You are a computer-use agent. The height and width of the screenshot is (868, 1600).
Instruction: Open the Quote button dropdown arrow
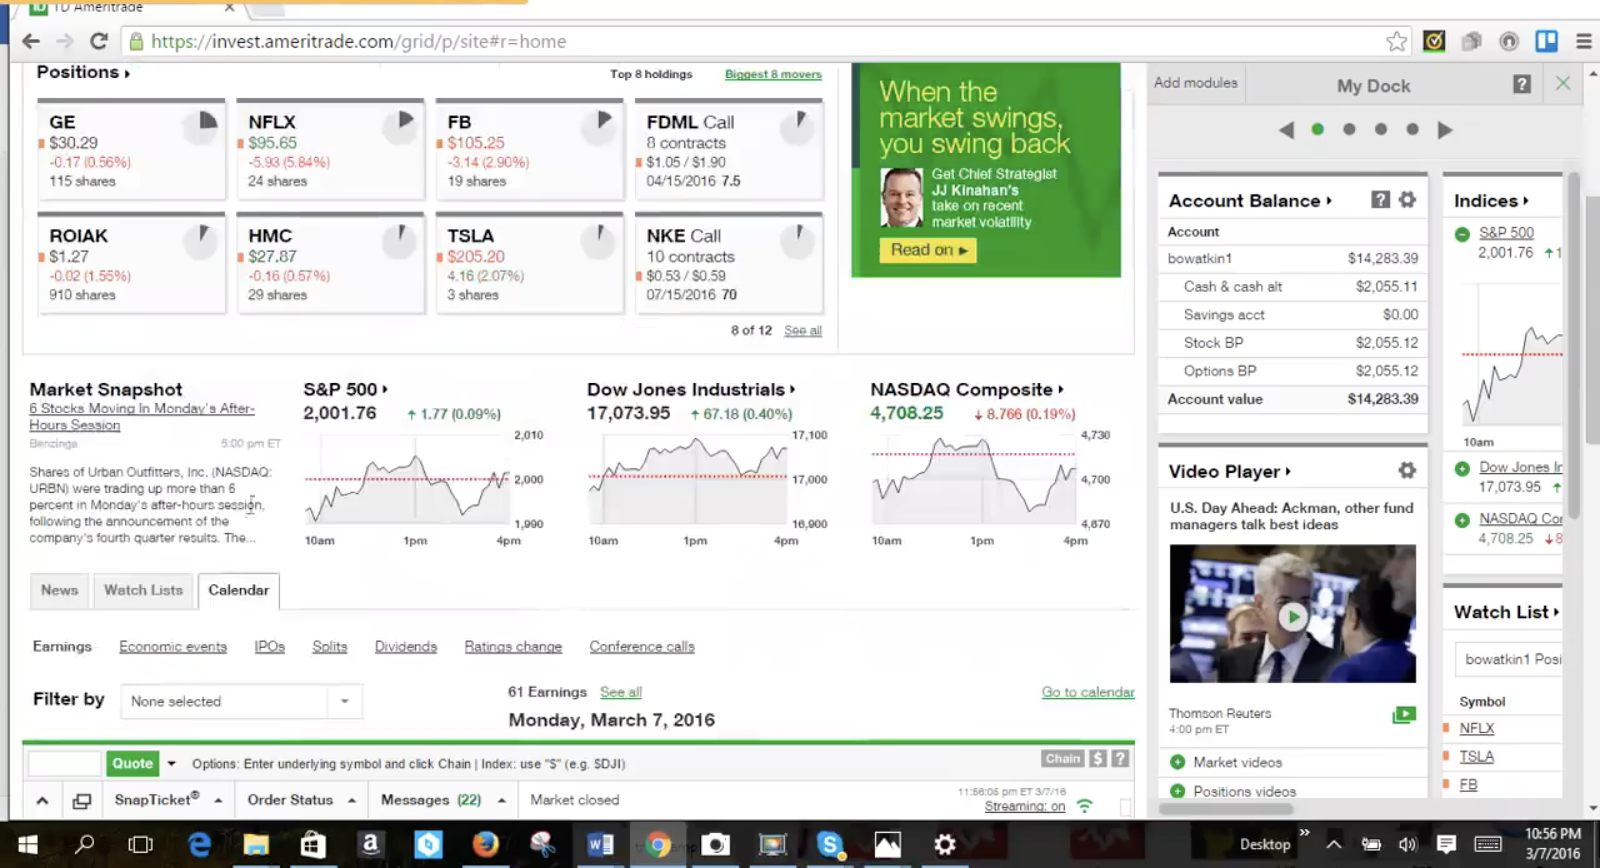tap(171, 763)
